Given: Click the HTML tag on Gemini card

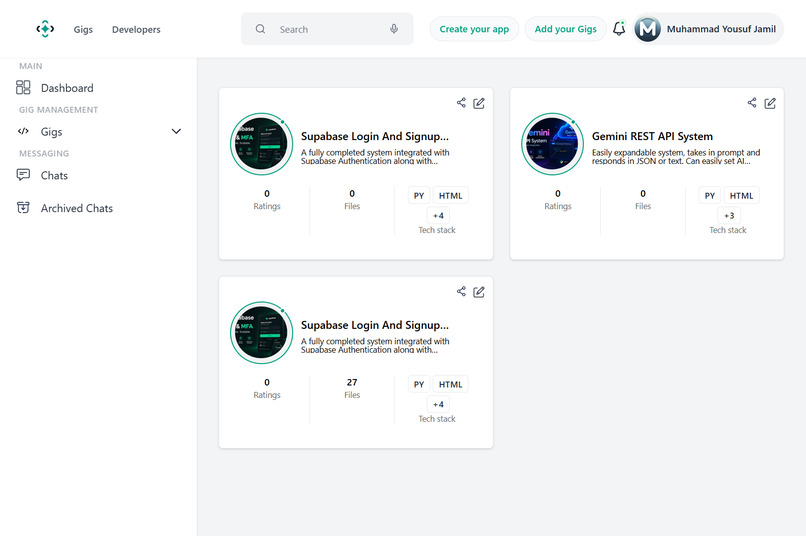Looking at the screenshot, I should coord(741,195).
